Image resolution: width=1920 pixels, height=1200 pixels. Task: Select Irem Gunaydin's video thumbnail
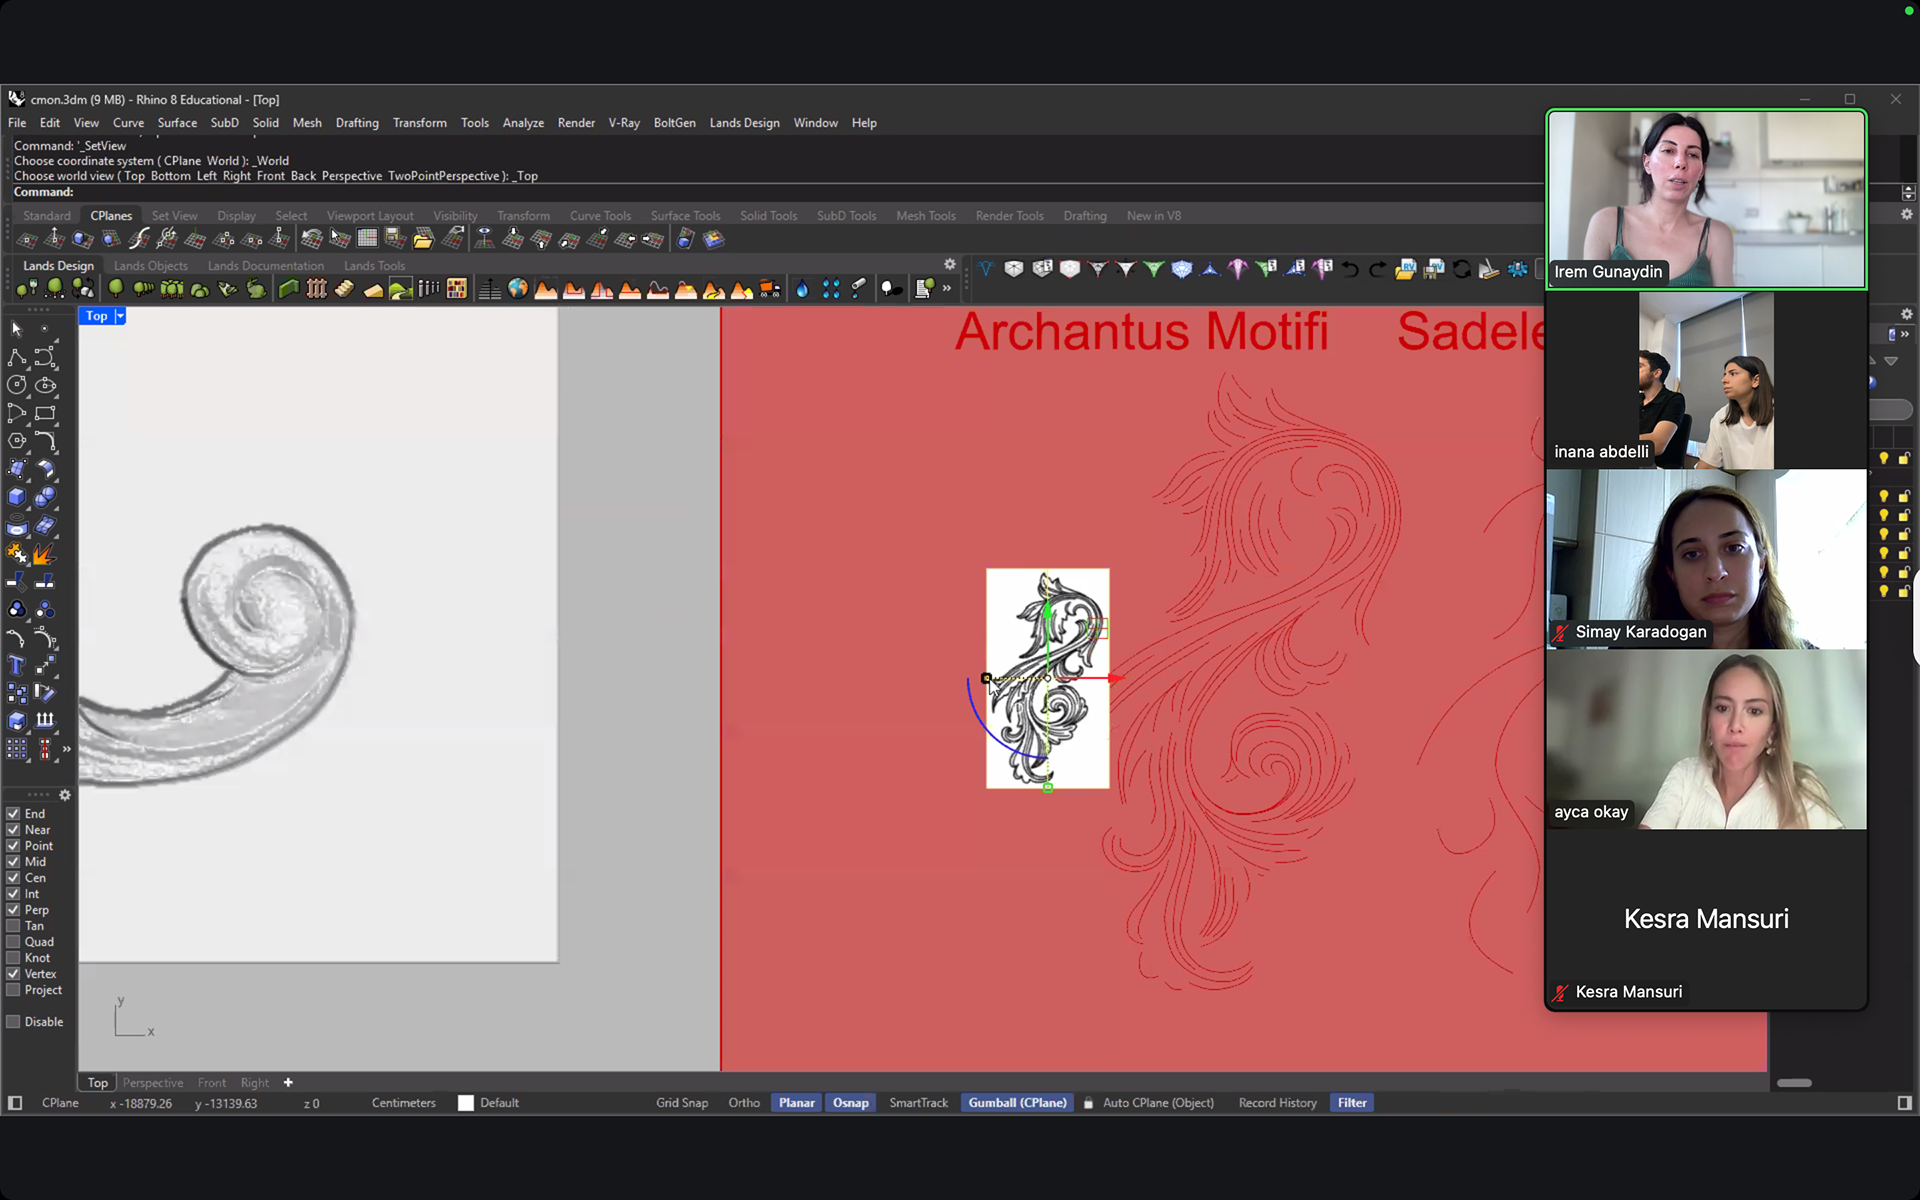click(1706, 199)
